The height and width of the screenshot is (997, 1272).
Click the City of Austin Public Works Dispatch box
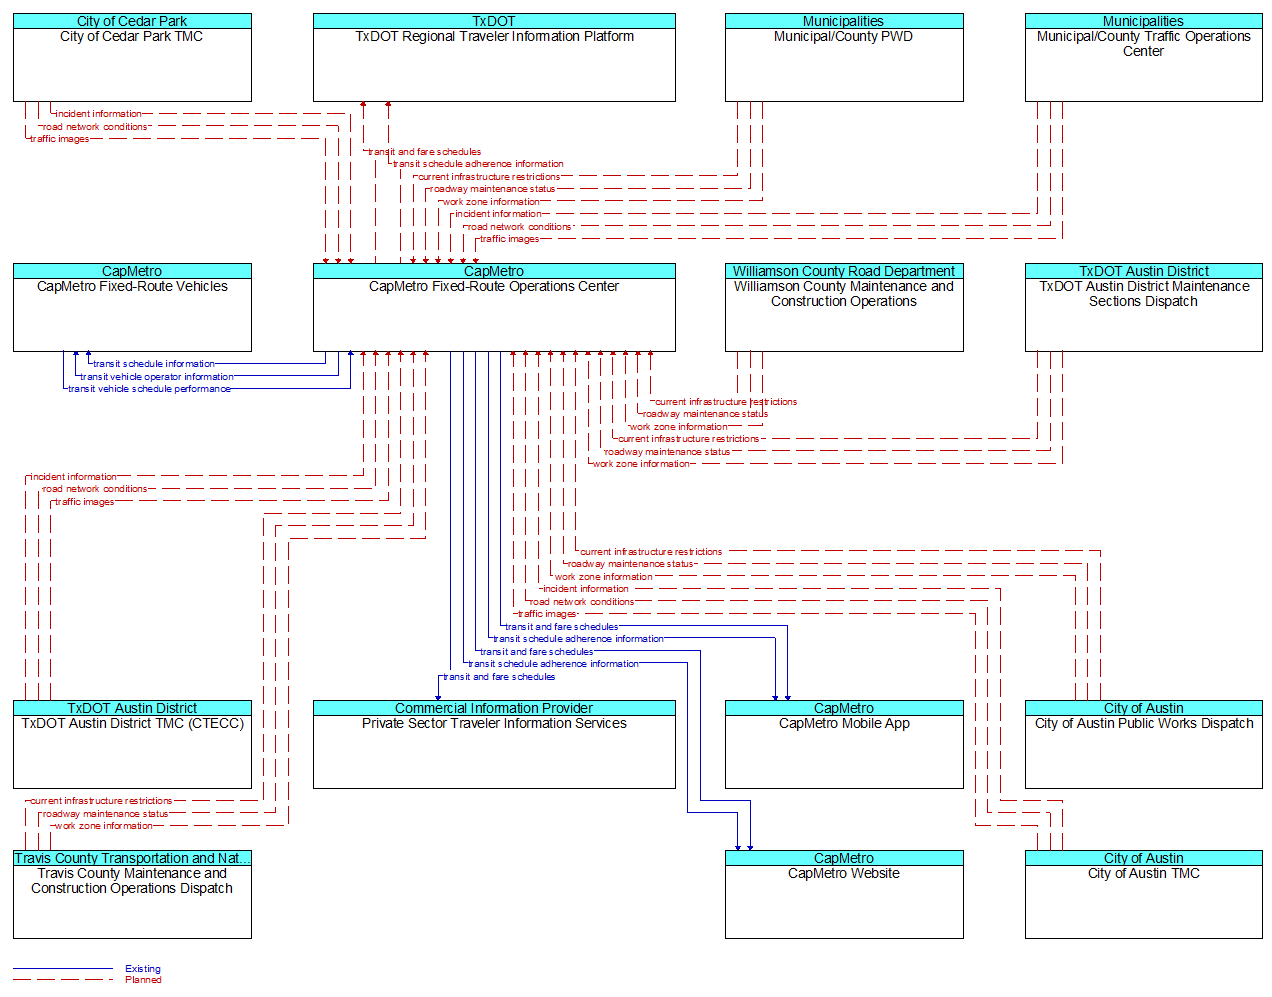tap(1143, 744)
